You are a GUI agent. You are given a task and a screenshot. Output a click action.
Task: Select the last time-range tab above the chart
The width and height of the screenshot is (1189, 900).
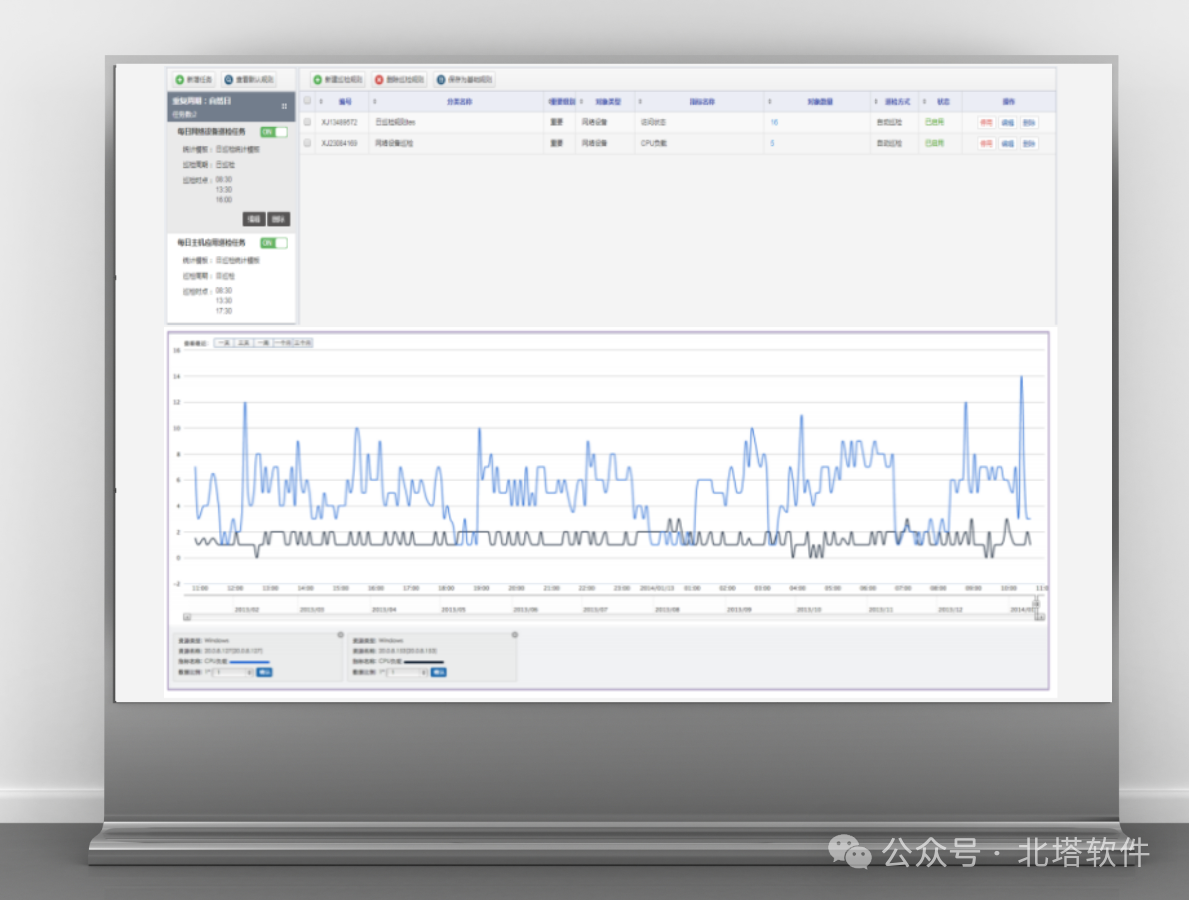303,342
